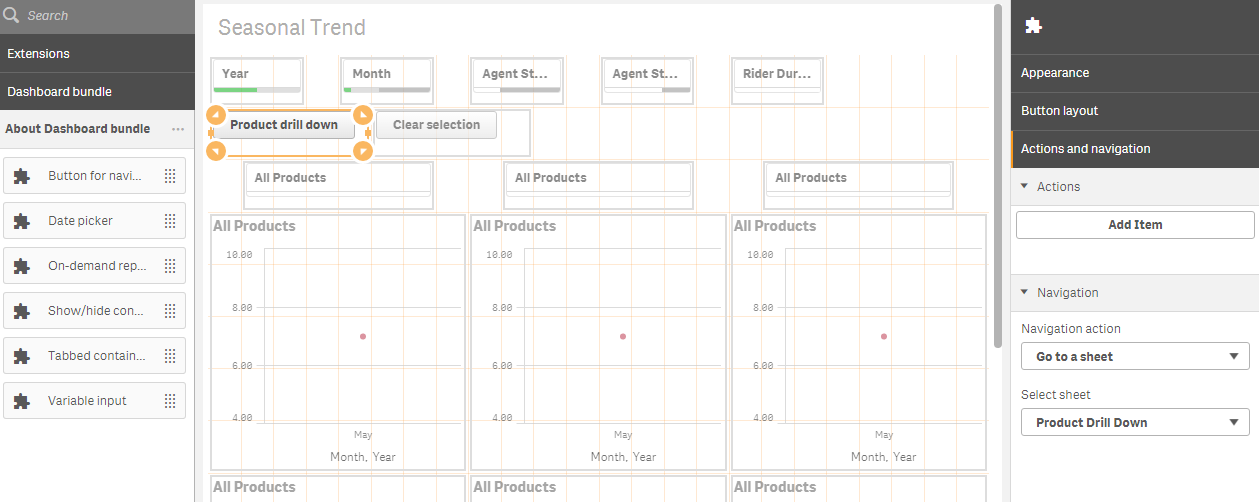
Task: Click the top-left resize handle of selected button
Action: [216, 113]
